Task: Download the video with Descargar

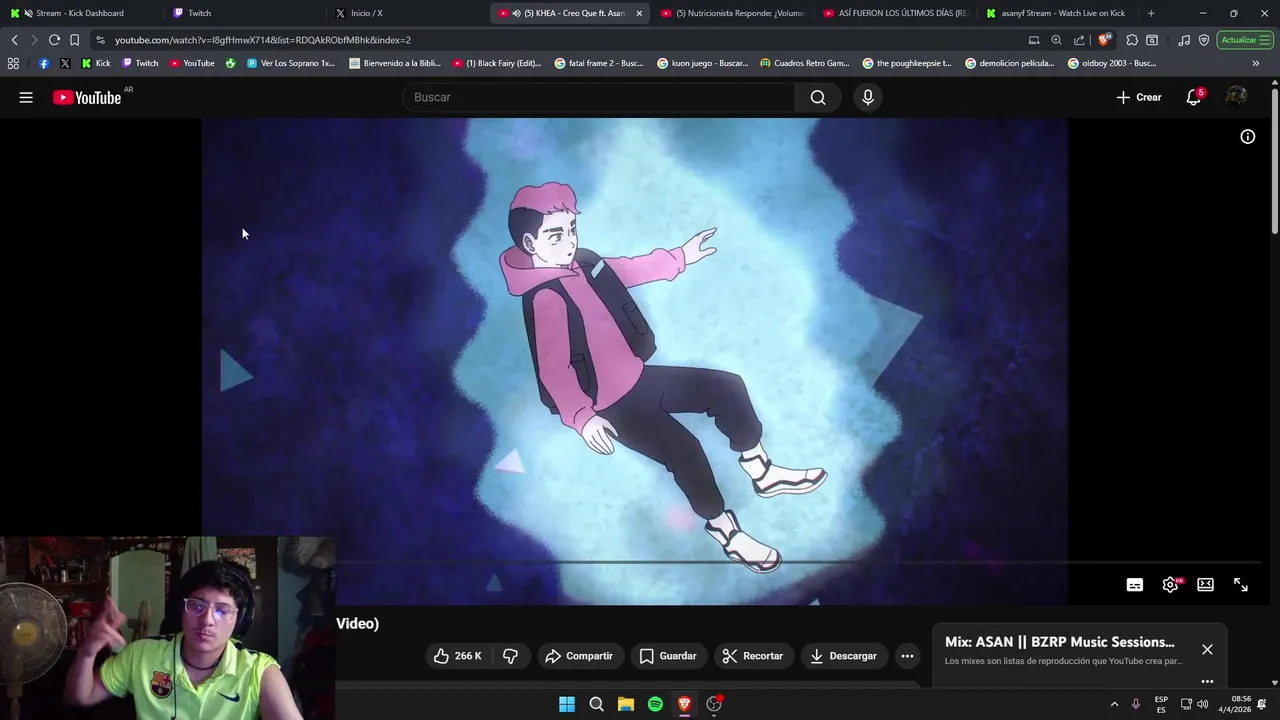Action: (x=844, y=656)
